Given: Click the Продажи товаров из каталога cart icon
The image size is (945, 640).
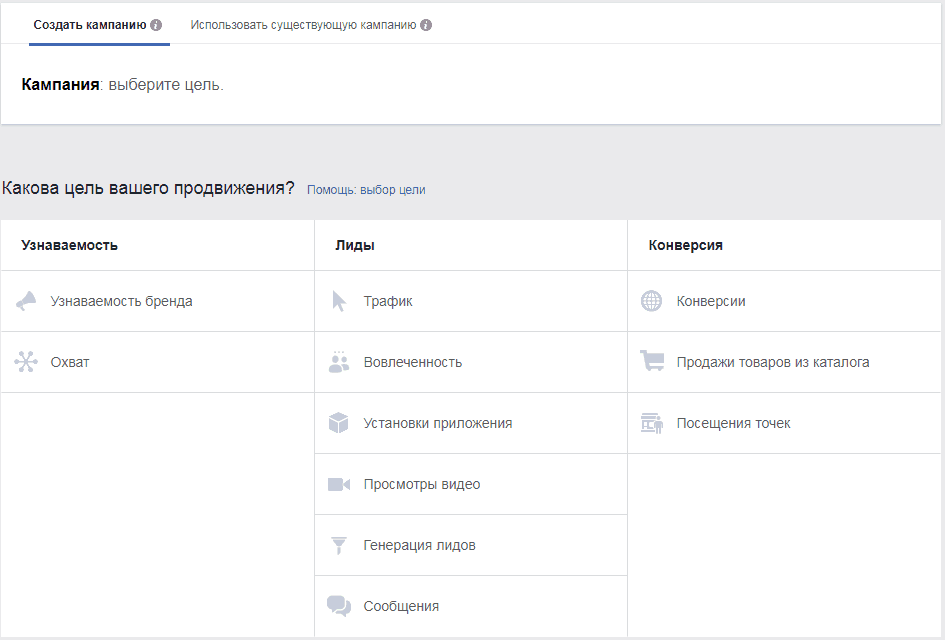Looking at the screenshot, I should tap(651, 362).
